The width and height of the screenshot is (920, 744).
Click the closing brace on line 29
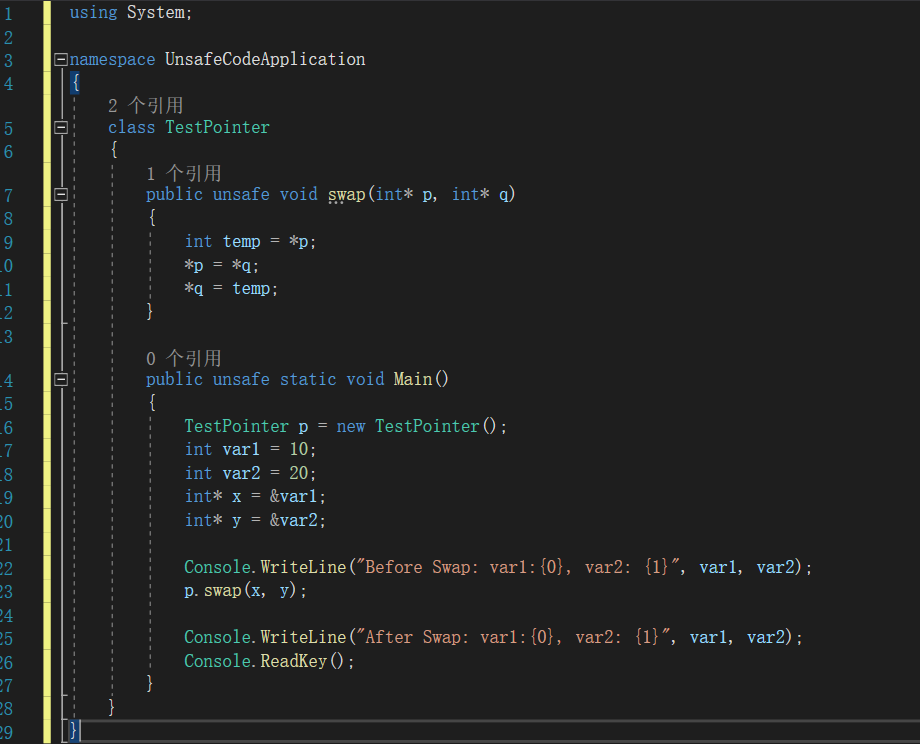(x=74, y=730)
